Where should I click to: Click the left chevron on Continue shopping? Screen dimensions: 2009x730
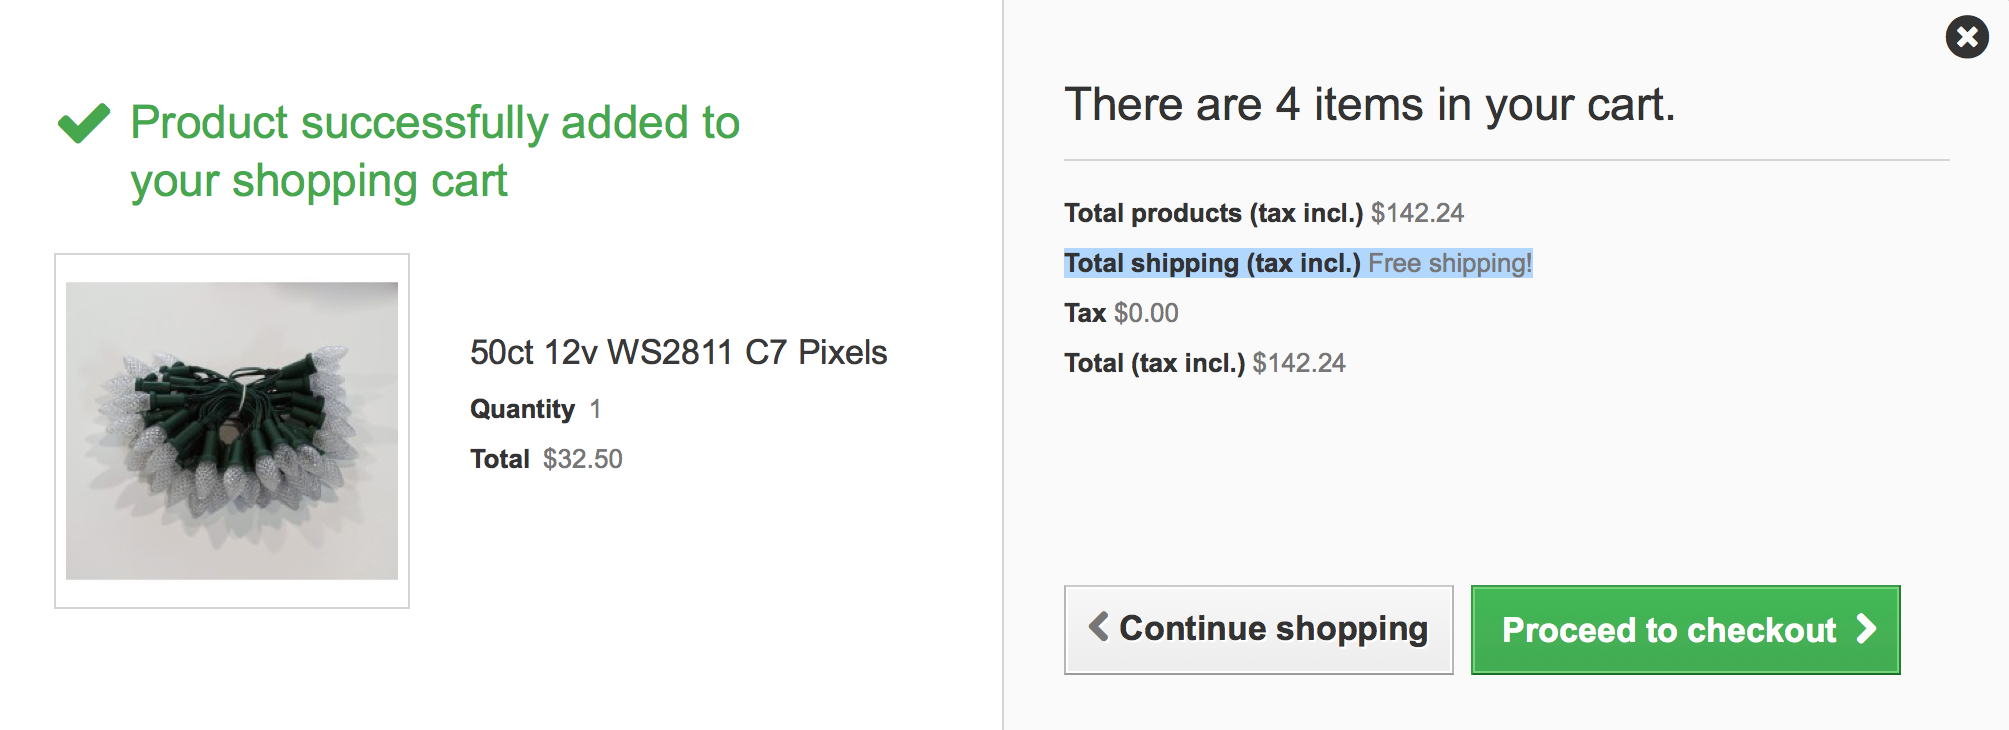point(1098,627)
